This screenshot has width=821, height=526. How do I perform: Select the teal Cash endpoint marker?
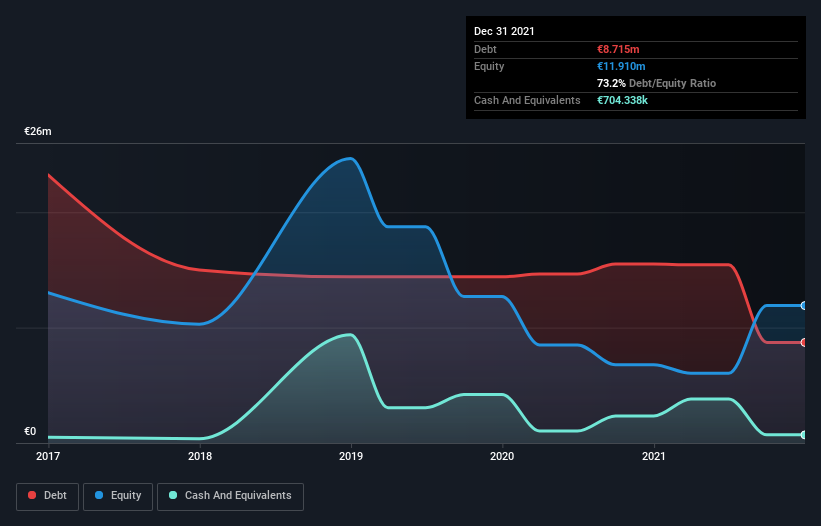click(804, 434)
